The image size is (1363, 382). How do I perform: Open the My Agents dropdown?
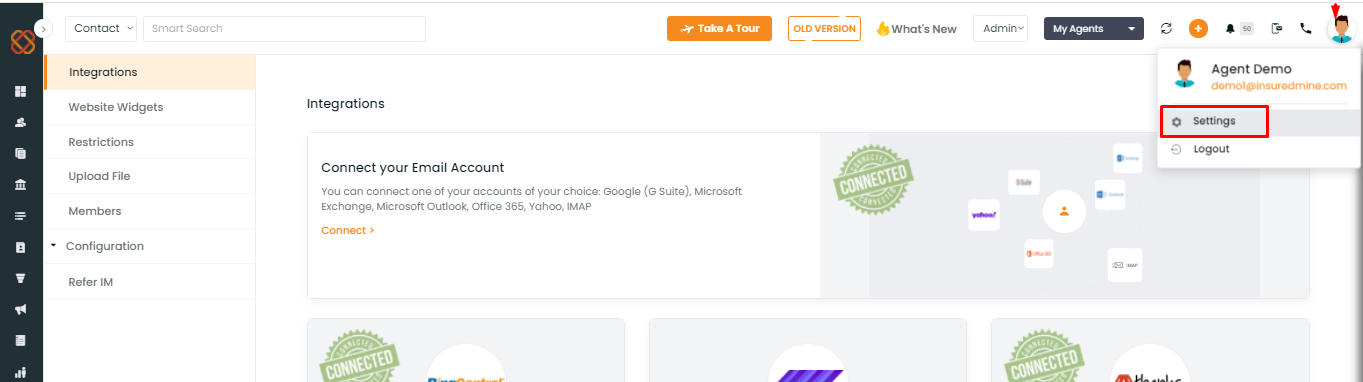pos(1093,29)
